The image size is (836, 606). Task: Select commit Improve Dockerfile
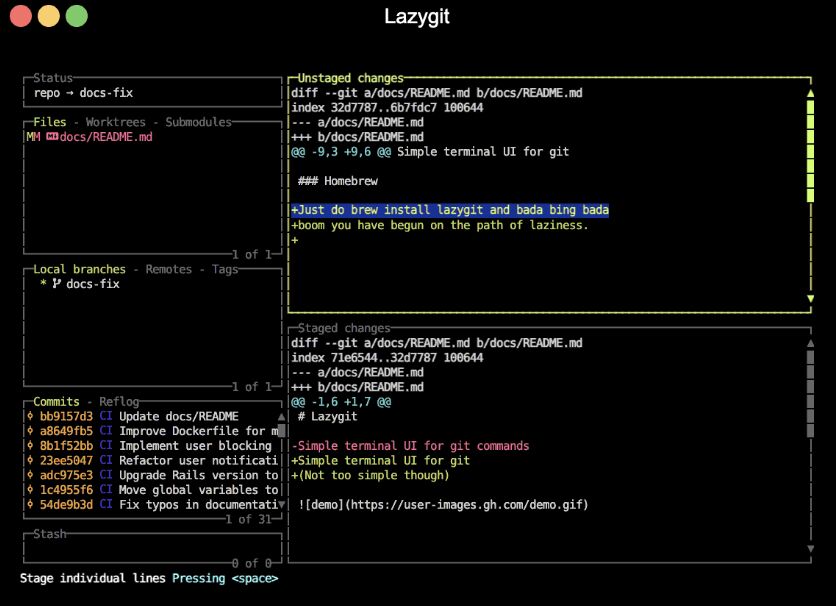152,431
